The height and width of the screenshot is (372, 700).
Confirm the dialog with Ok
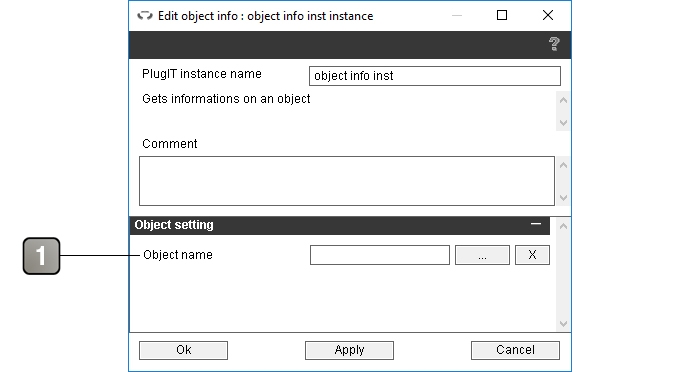tap(183, 350)
